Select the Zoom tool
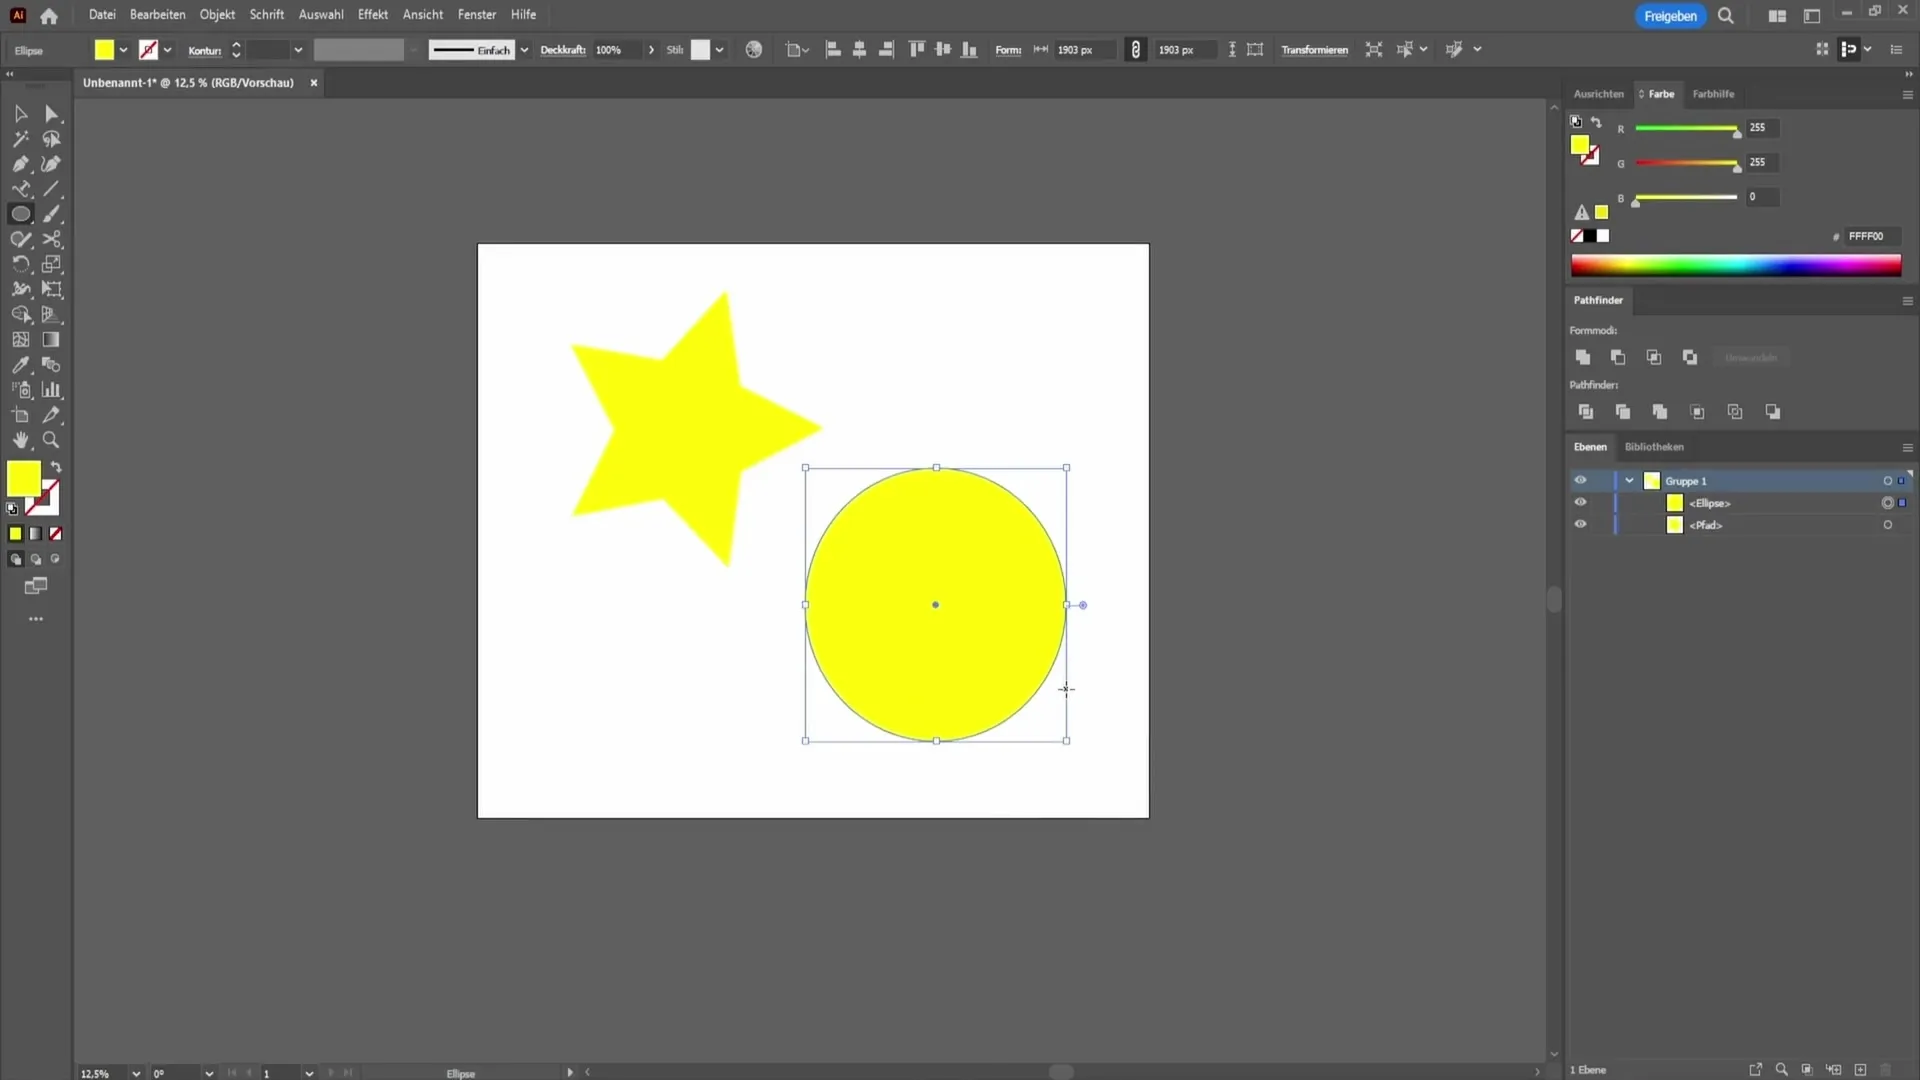This screenshot has height=1080, width=1920. click(x=52, y=440)
